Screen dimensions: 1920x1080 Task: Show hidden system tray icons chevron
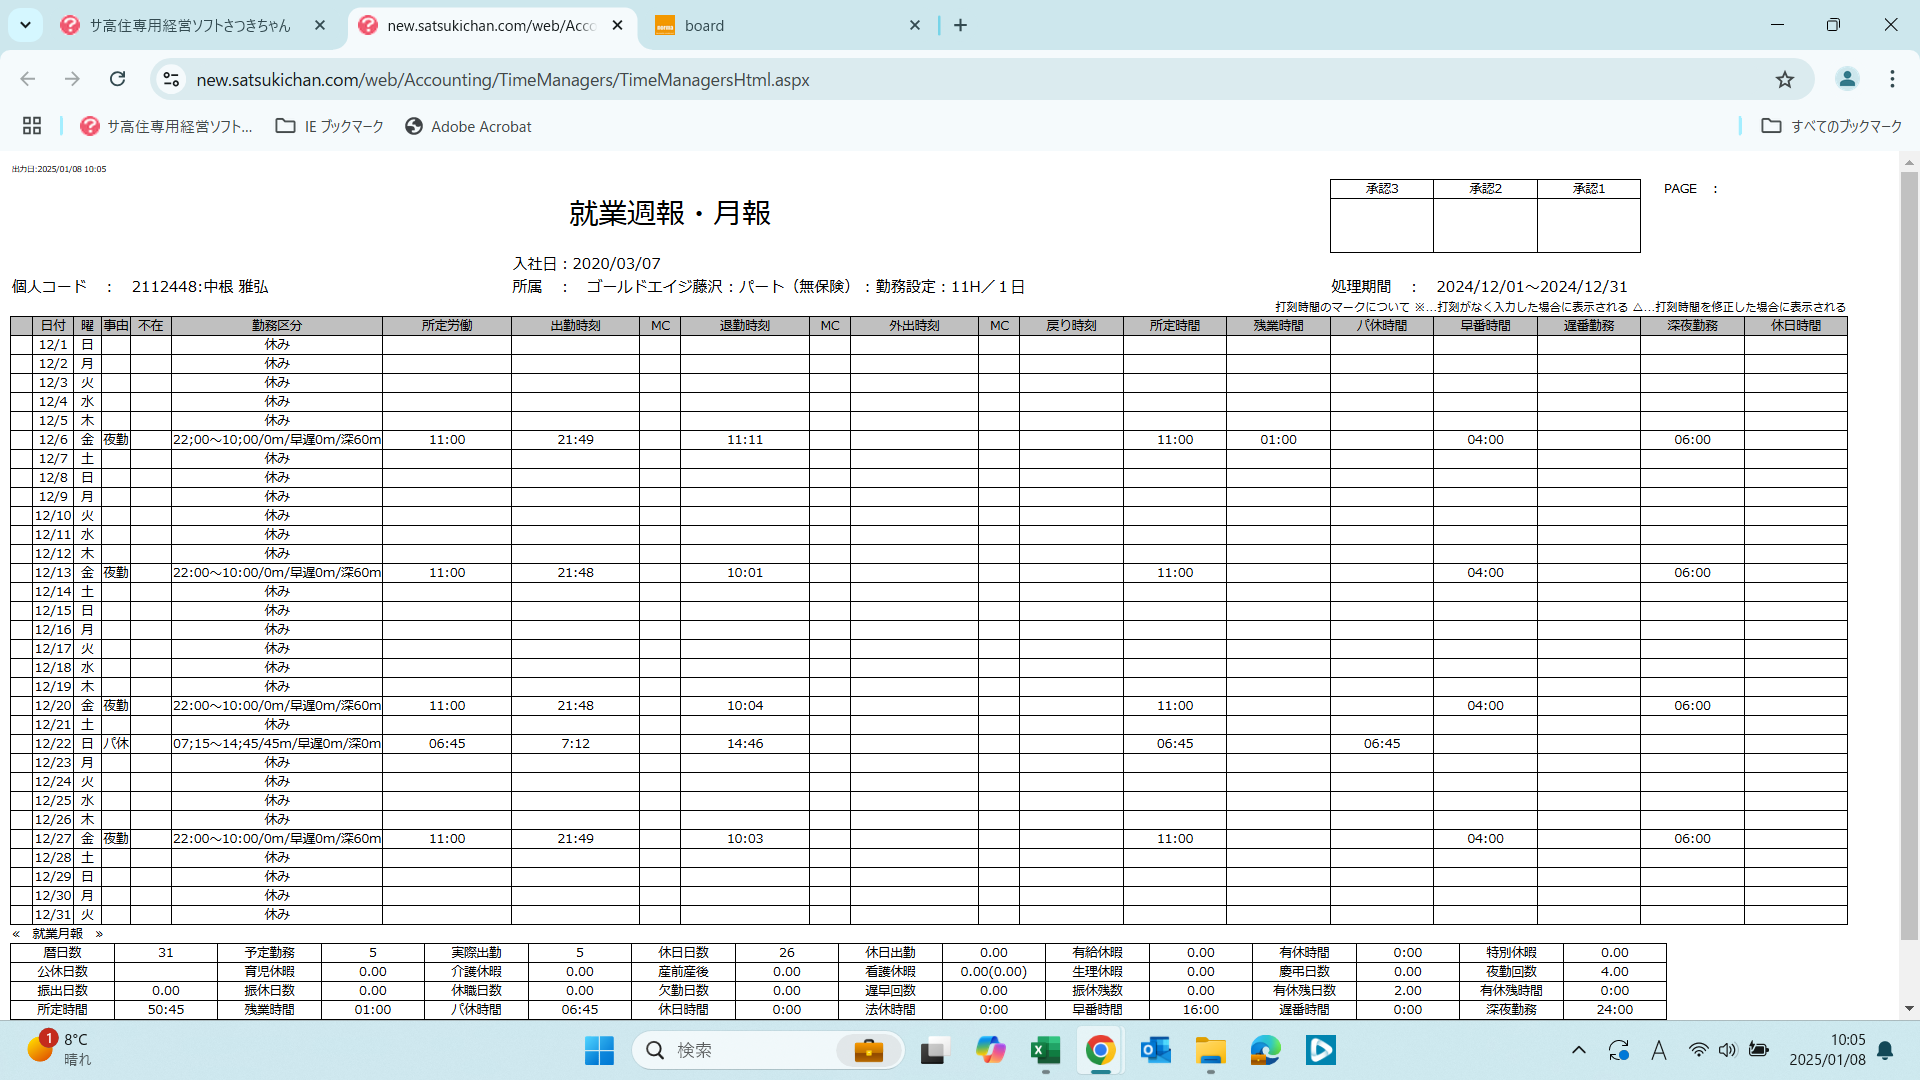tap(1579, 1050)
